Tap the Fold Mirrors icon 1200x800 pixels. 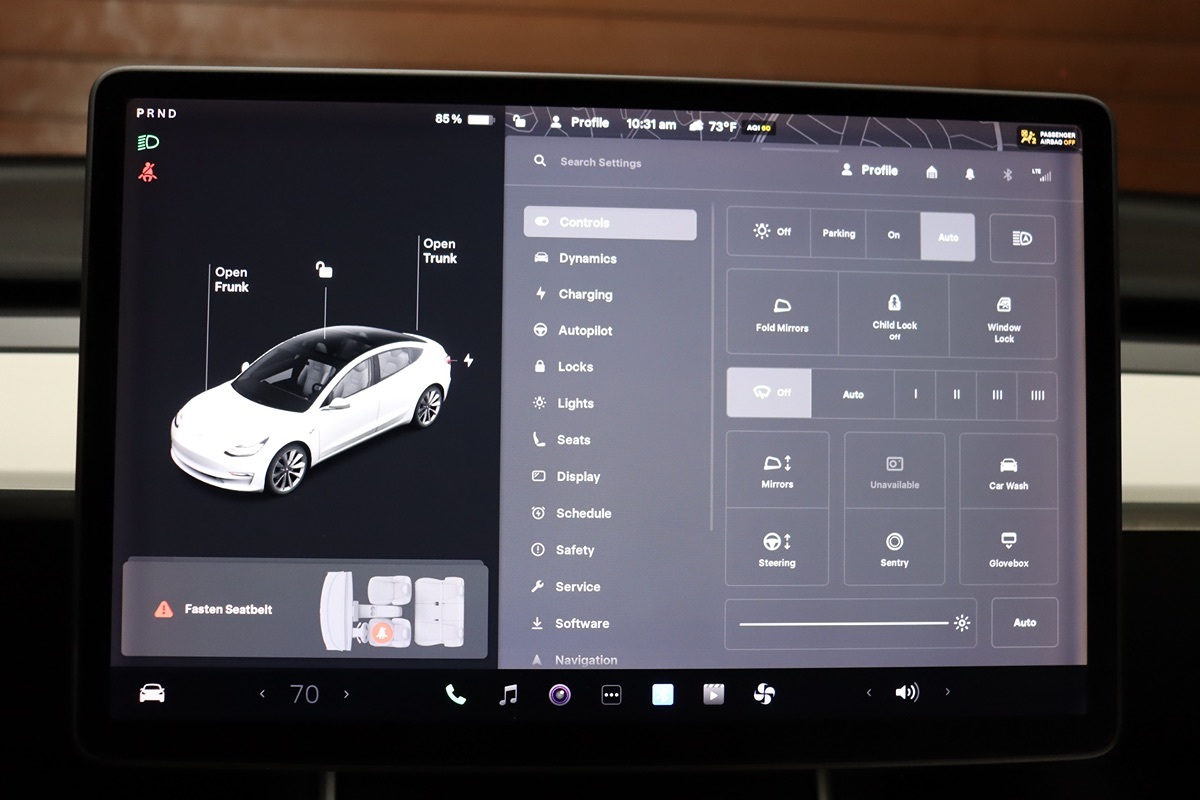pos(782,313)
